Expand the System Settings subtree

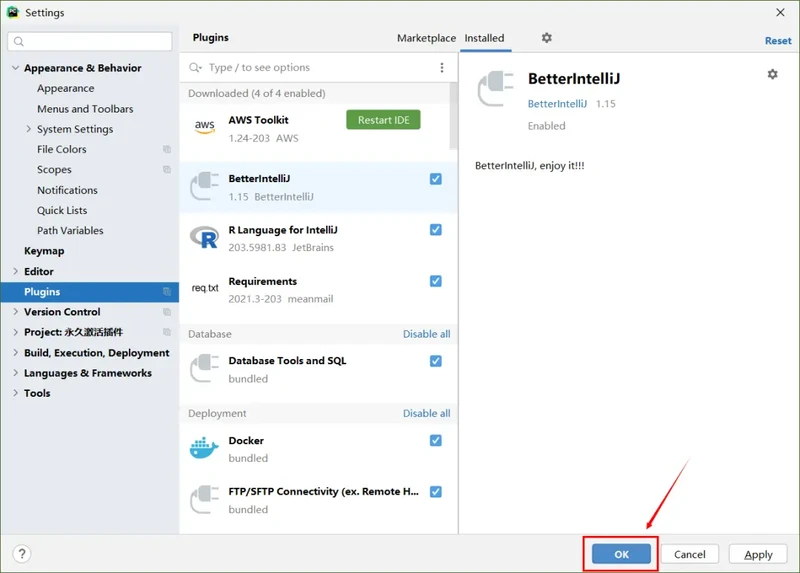click(28, 129)
